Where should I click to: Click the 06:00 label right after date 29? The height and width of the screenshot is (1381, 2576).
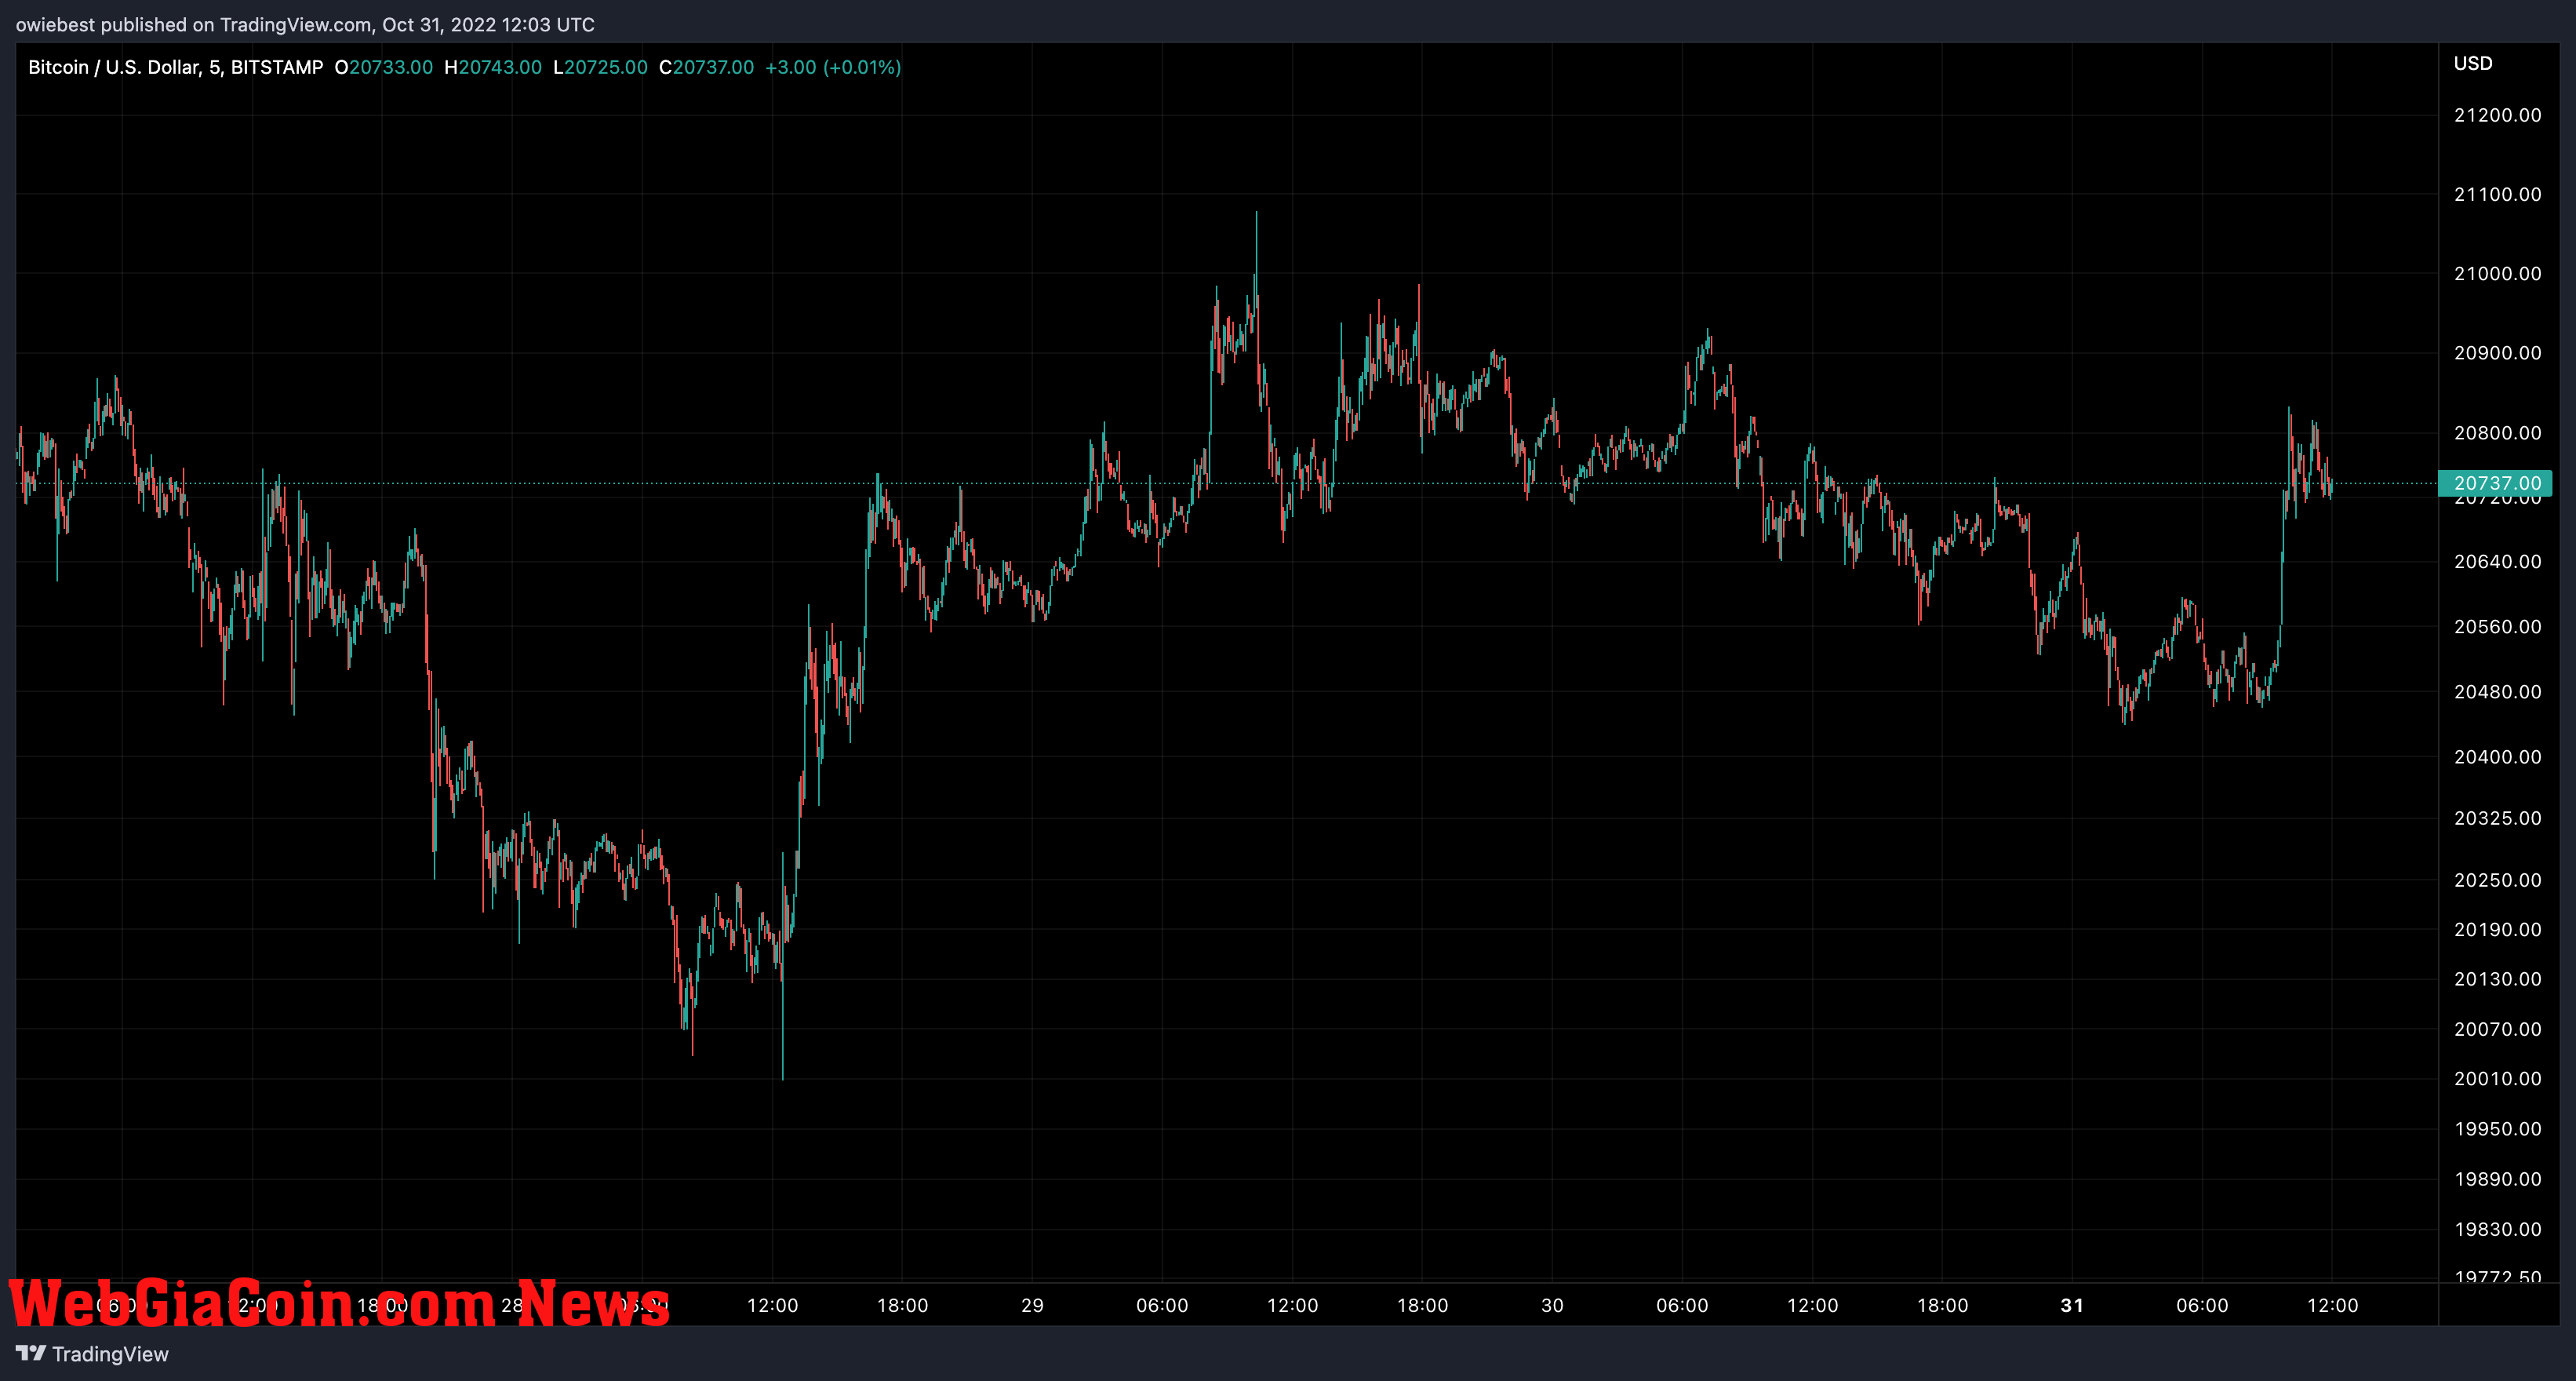(x=1162, y=1305)
